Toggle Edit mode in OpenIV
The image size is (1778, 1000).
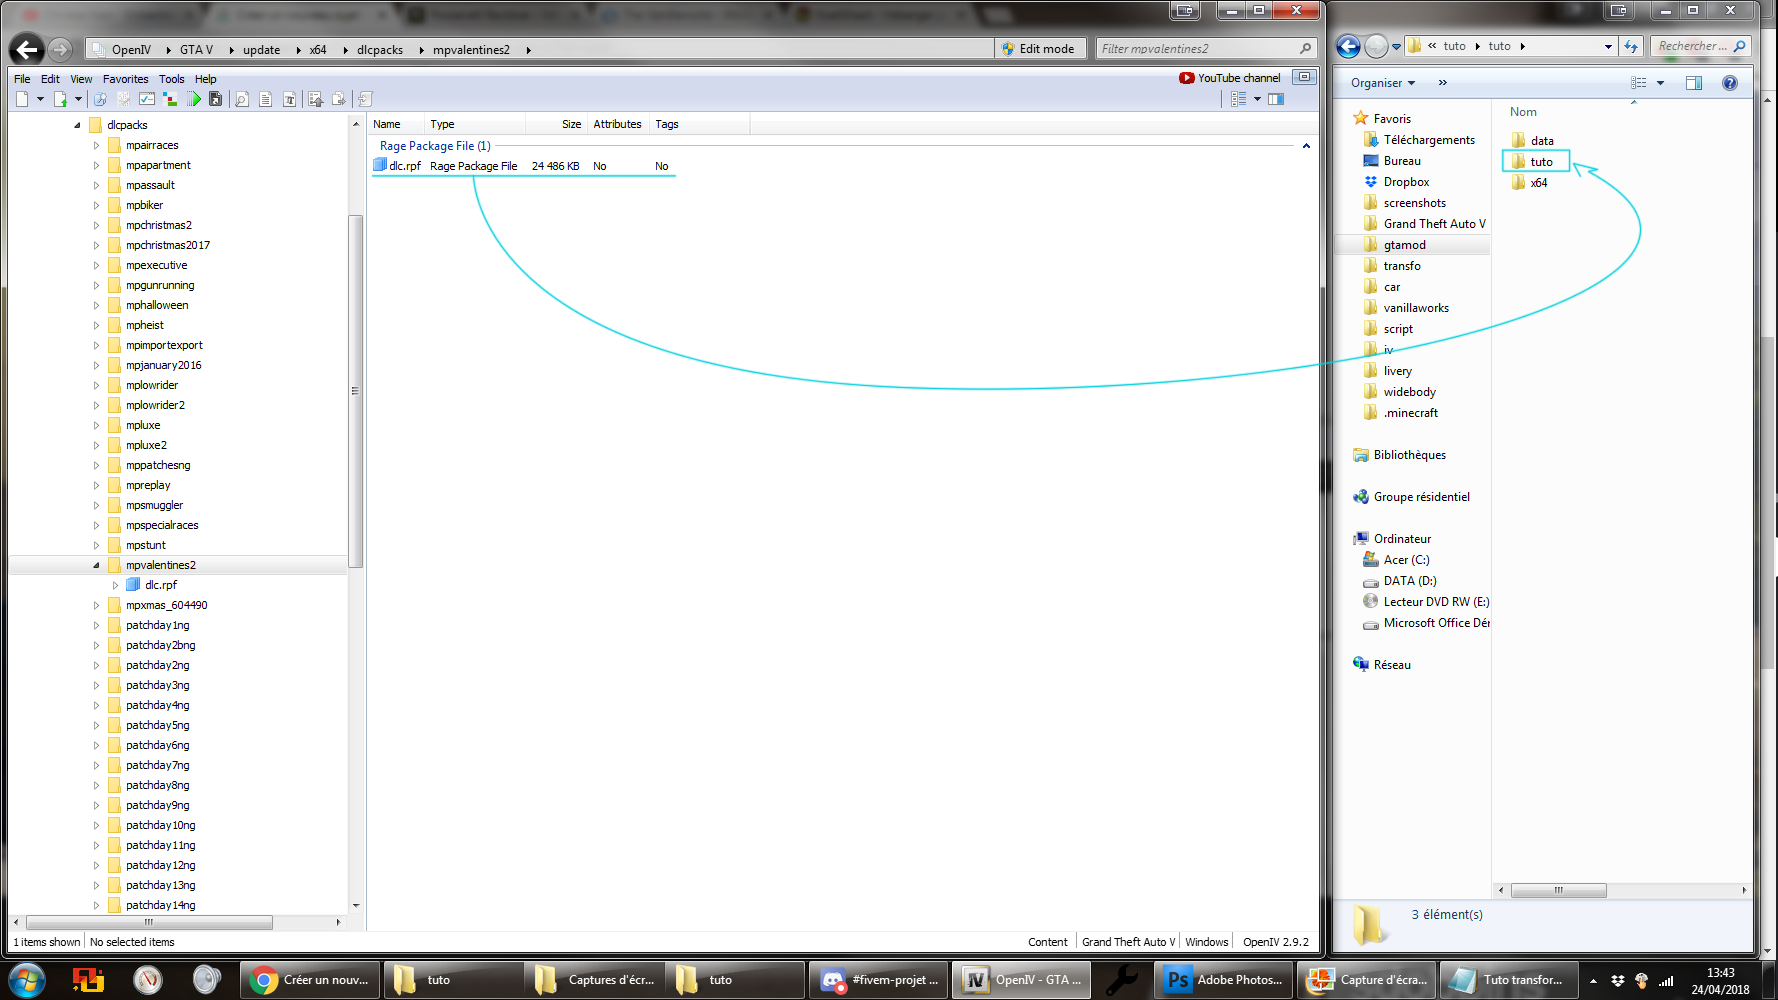click(x=1038, y=48)
